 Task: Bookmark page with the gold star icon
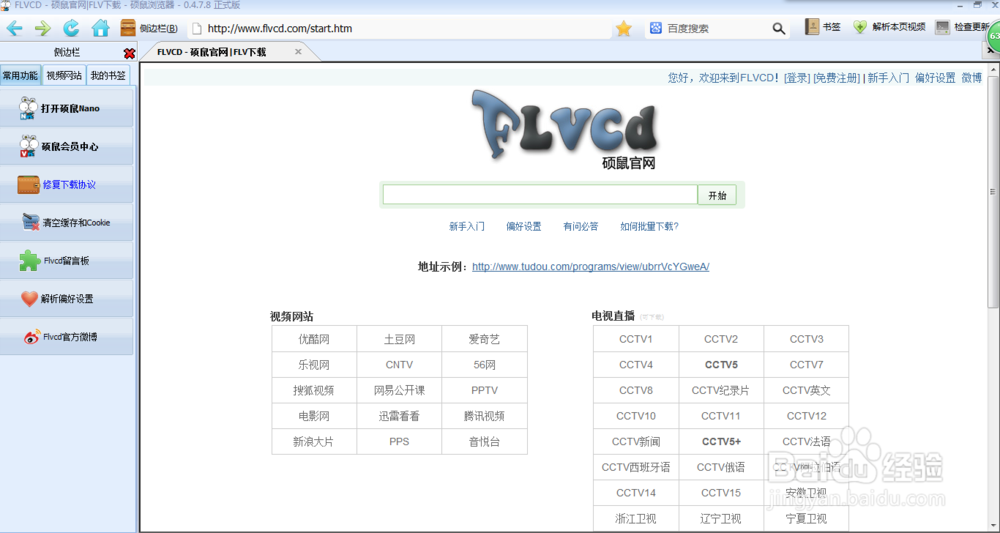point(624,28)
